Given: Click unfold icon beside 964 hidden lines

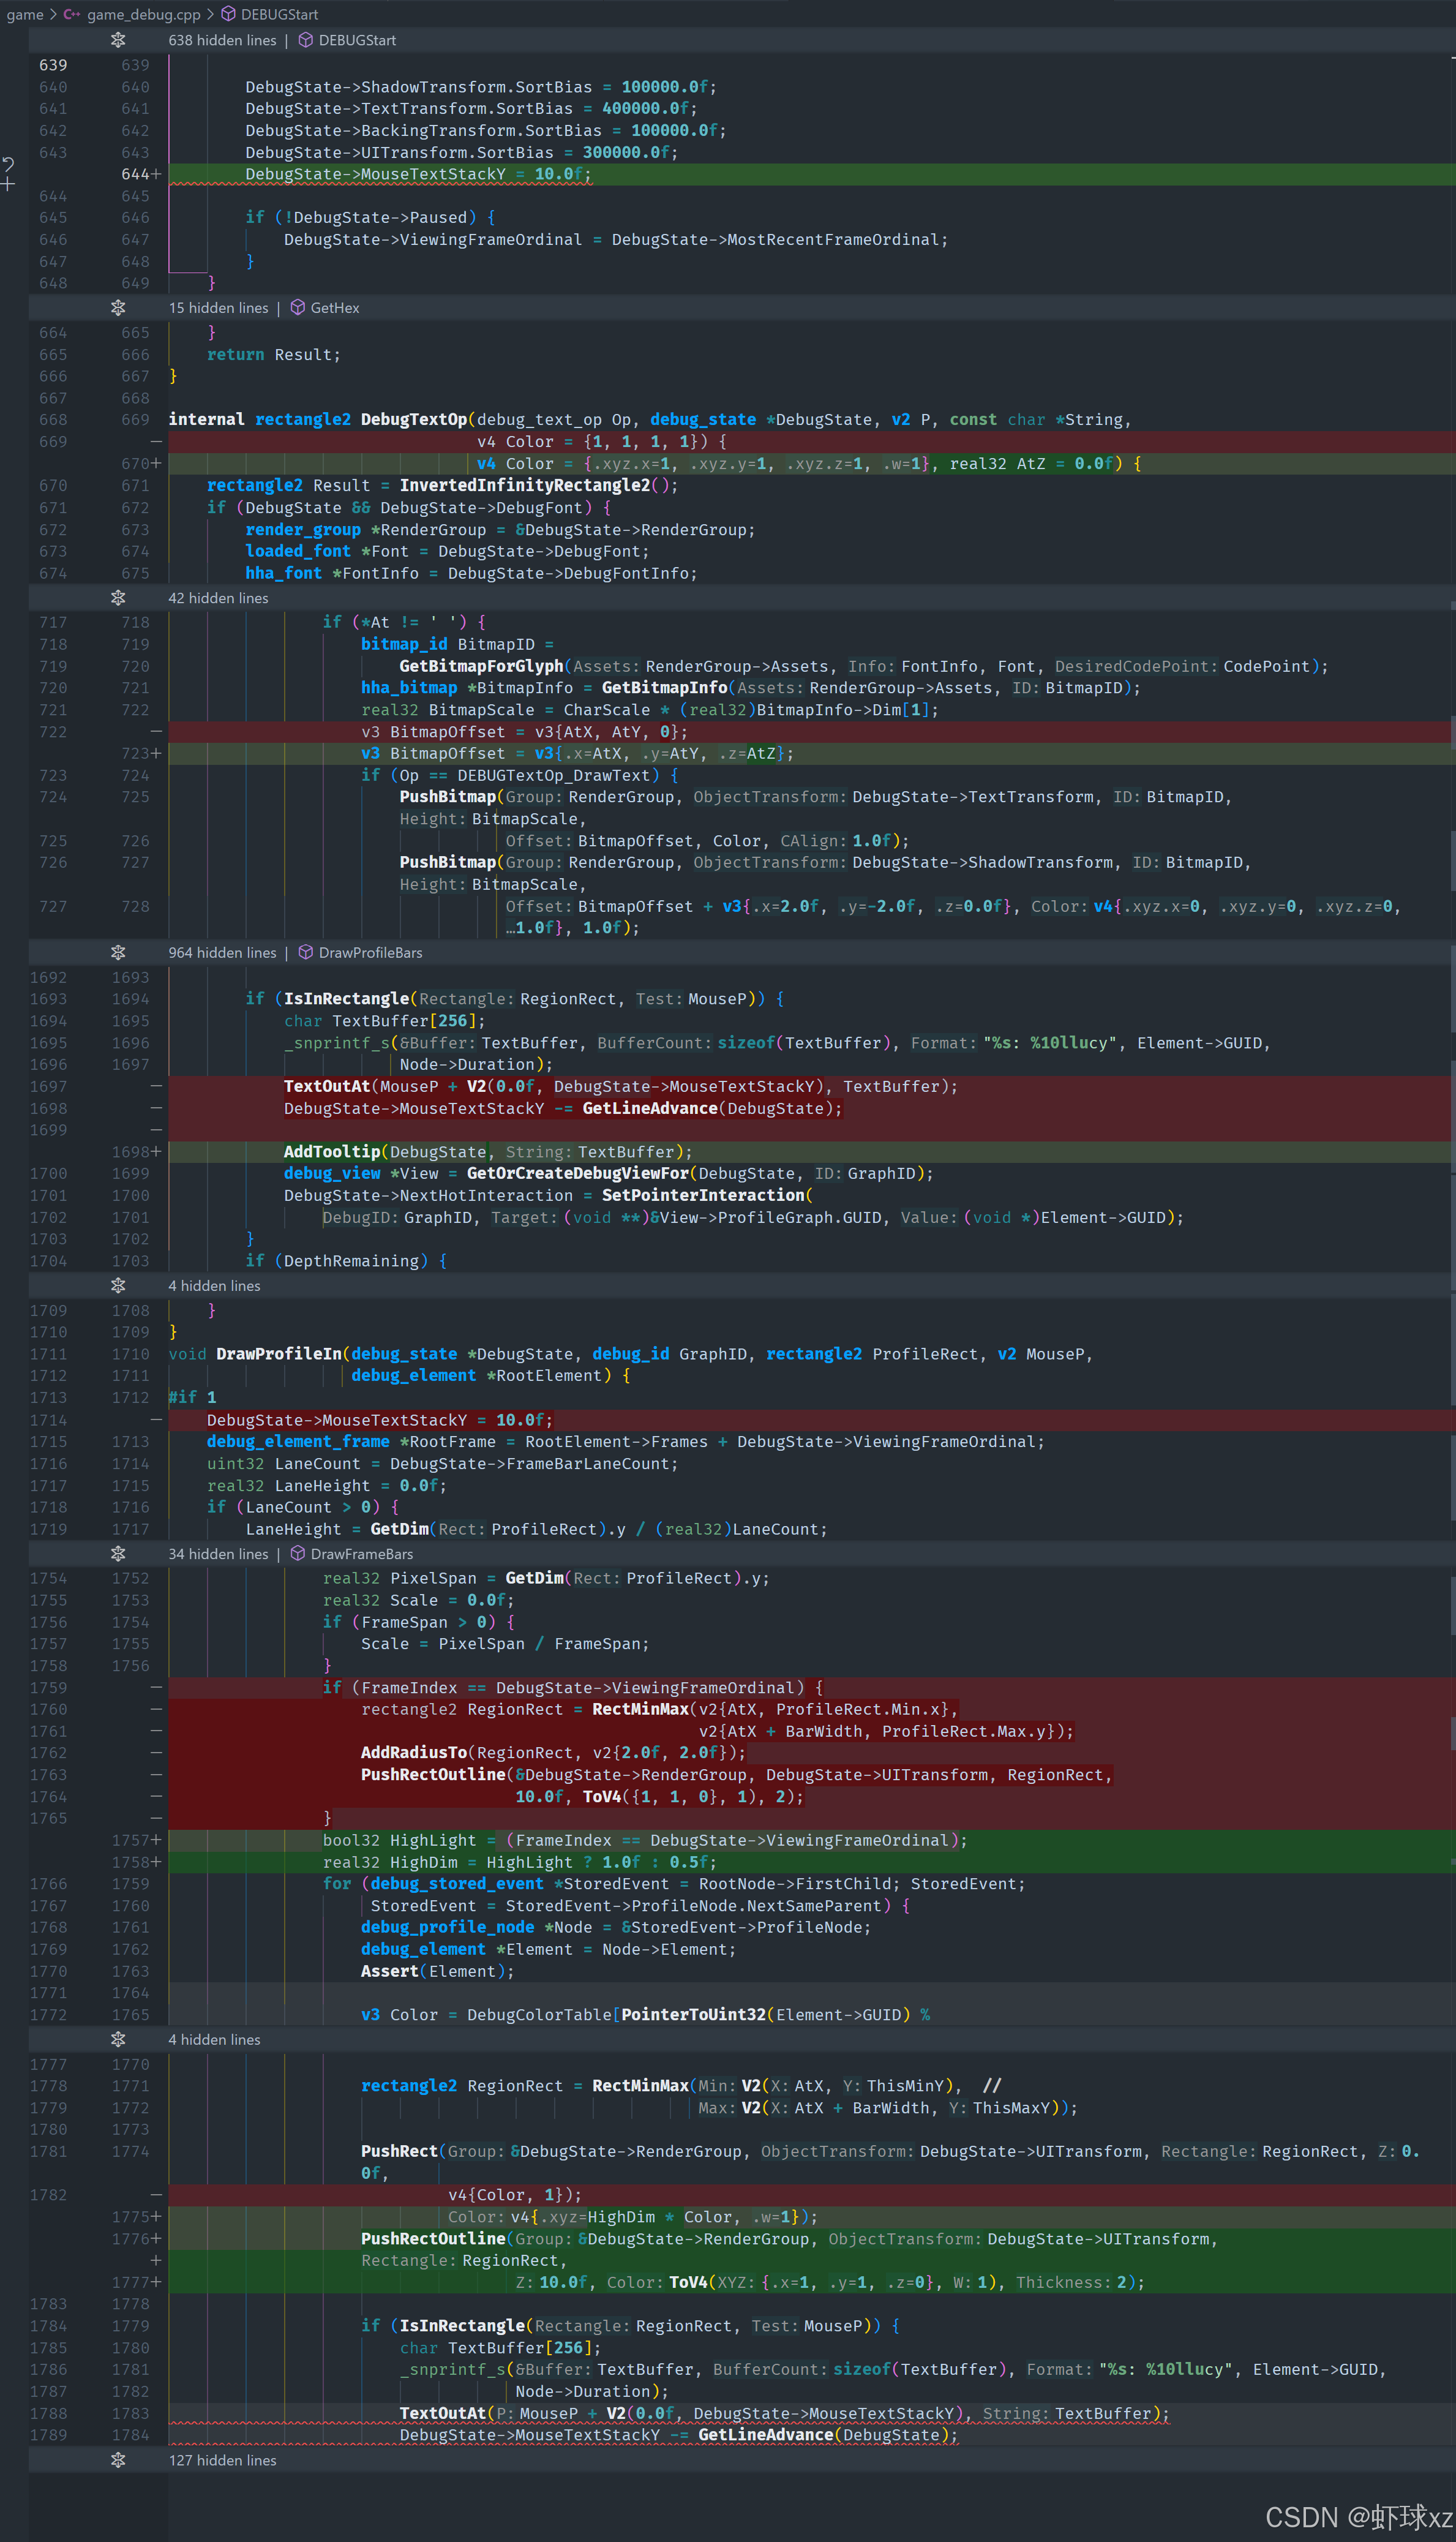Looking at the screenshot, I should pyautogui.click(x=118, y=952).
